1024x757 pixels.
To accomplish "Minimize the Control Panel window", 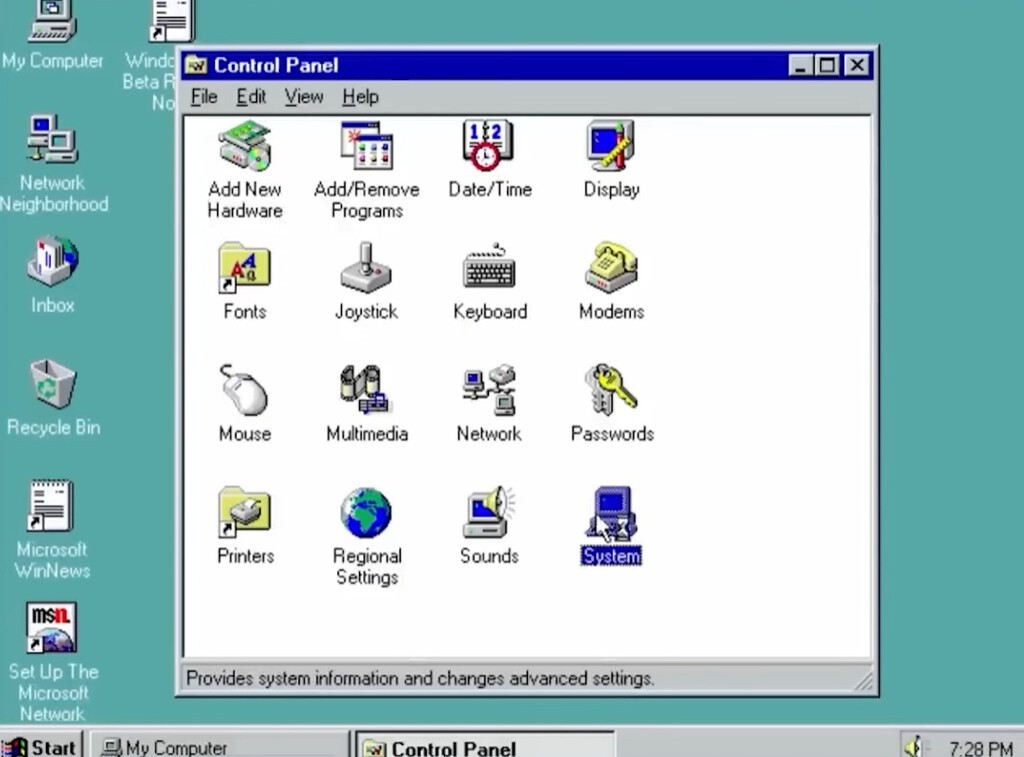I will click(801, 65).
